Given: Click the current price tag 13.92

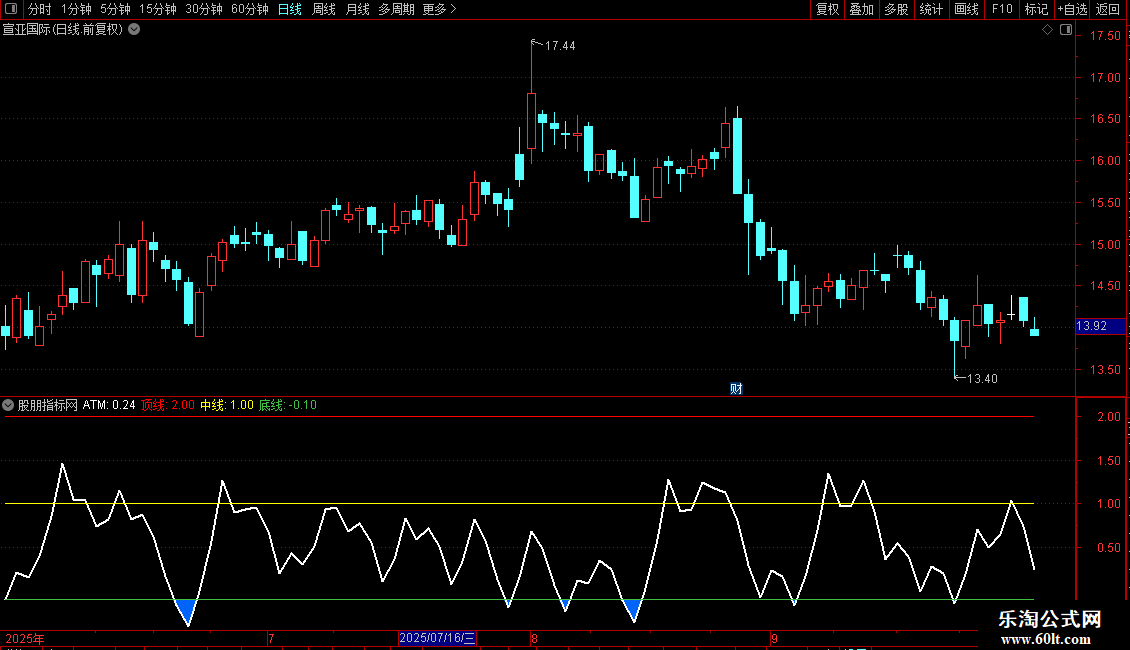Looking at the screenshot, I should [1100, 326].
